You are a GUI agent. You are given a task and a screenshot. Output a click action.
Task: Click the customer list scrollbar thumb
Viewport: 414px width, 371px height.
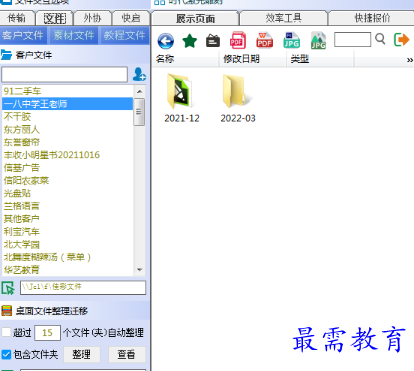(139, 112)
